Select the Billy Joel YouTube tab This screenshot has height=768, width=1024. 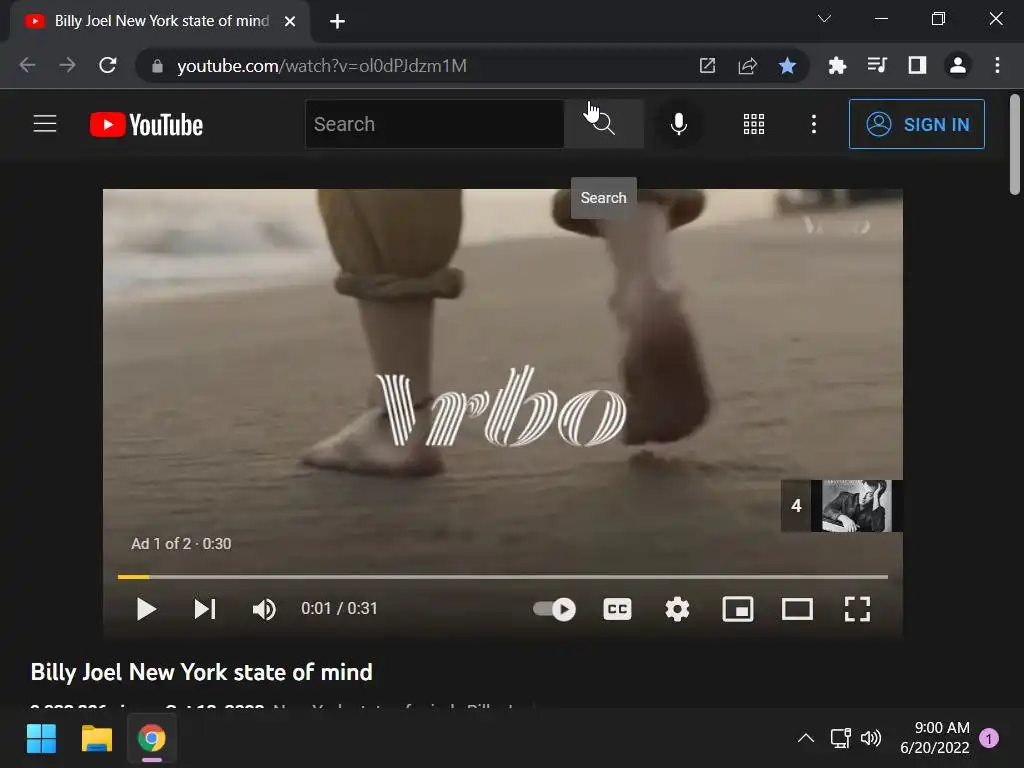coord(160,22)
